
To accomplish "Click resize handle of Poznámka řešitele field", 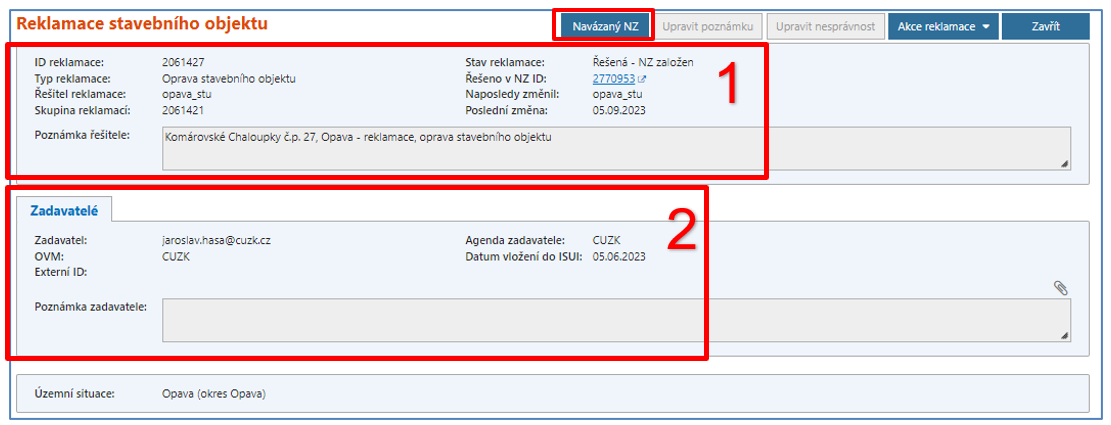I will pos(1064,163).
